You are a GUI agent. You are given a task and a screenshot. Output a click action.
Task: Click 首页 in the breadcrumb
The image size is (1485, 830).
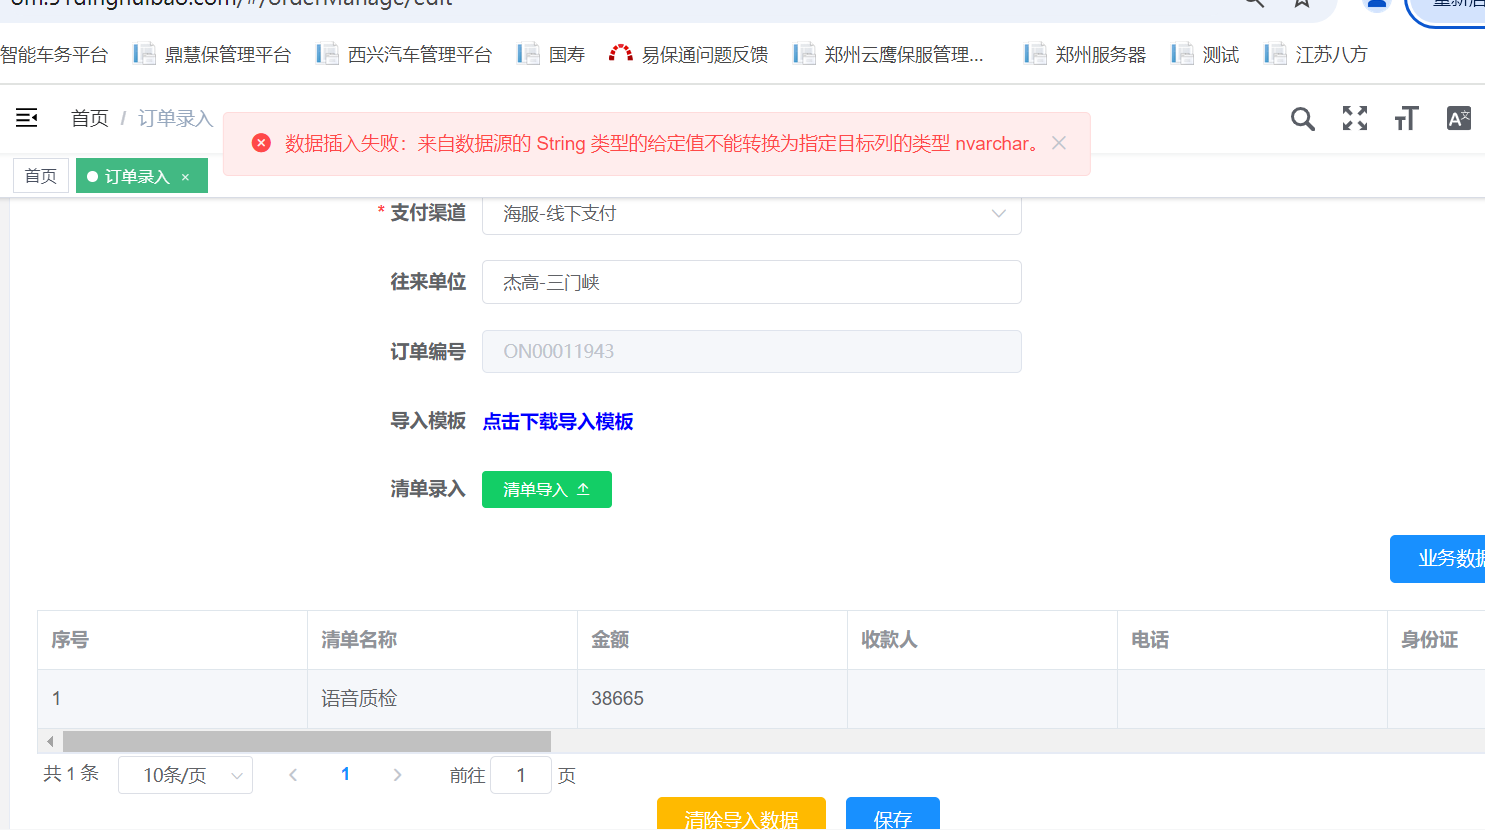coord(89,118)
